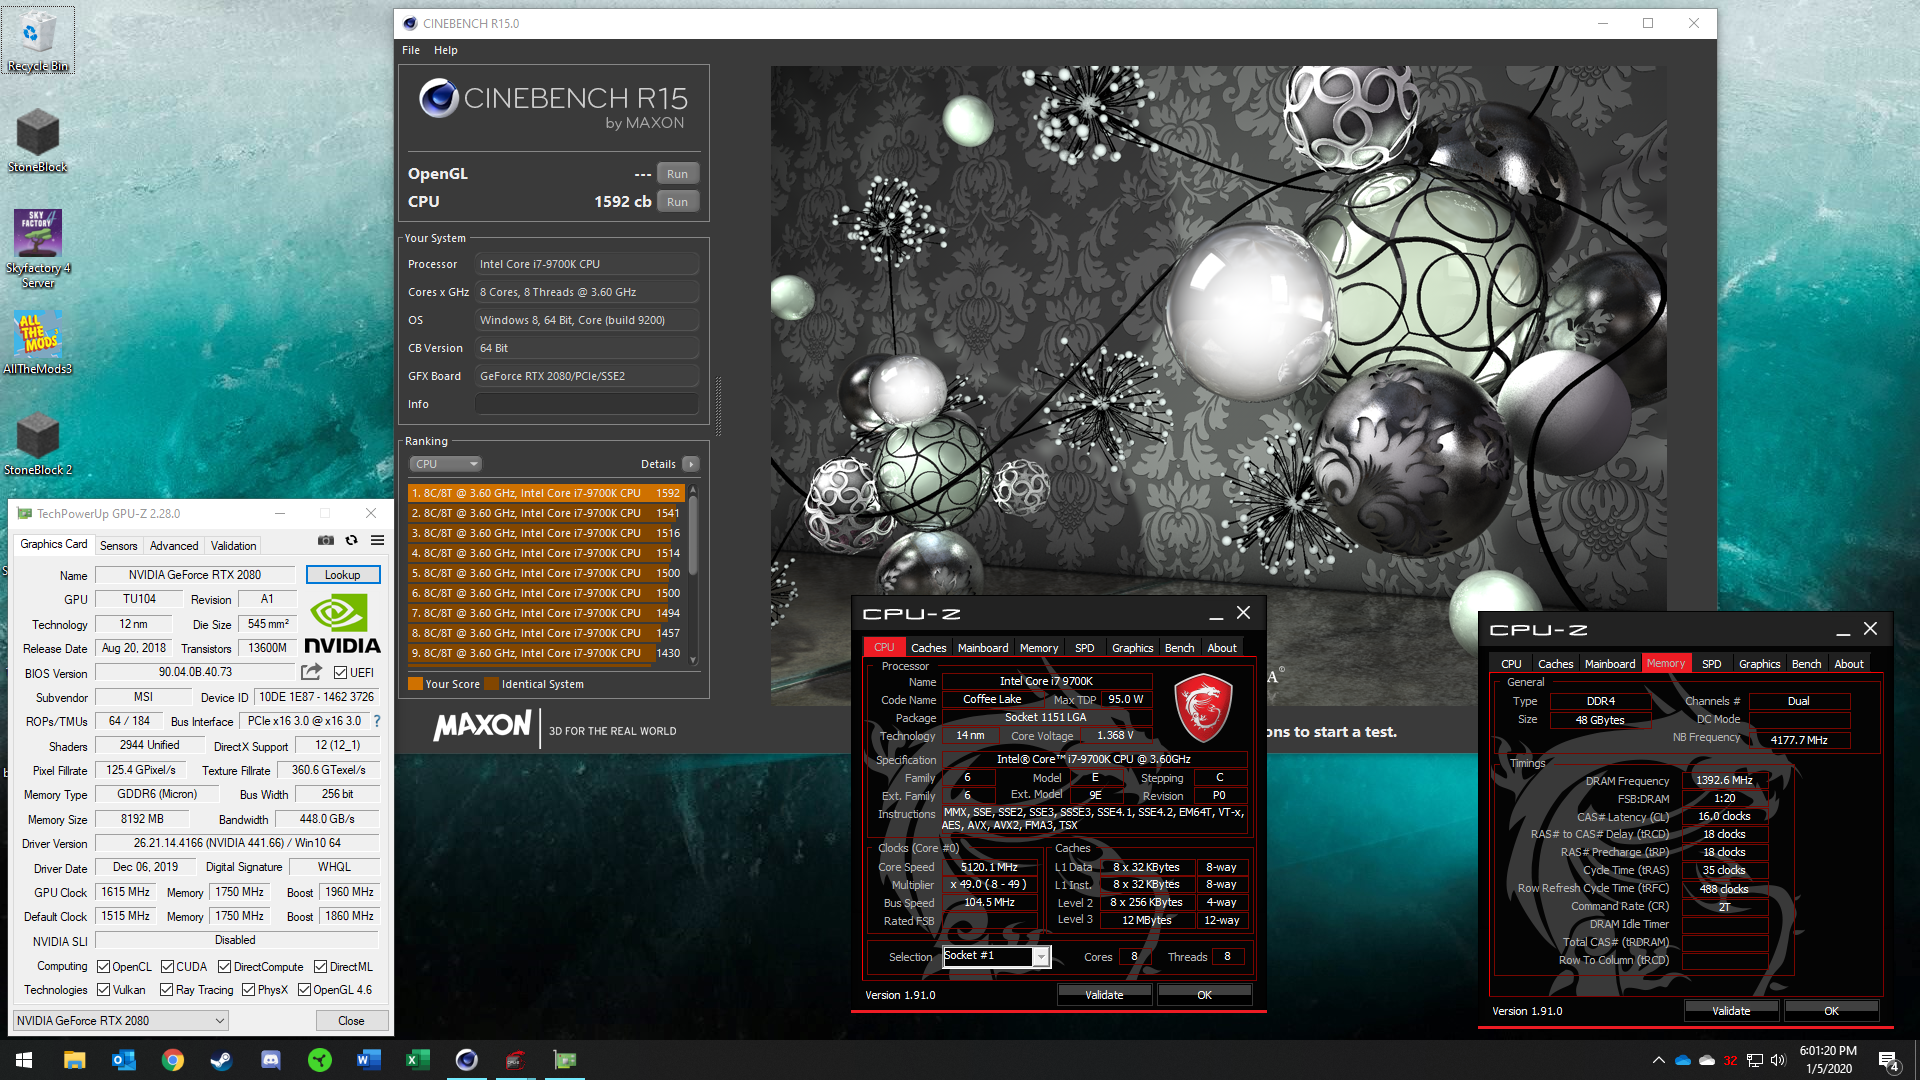Click the volume speaker tray icon
The height and width of the screenshot is (1080, 1920).
click(x=1778, y=1060)
